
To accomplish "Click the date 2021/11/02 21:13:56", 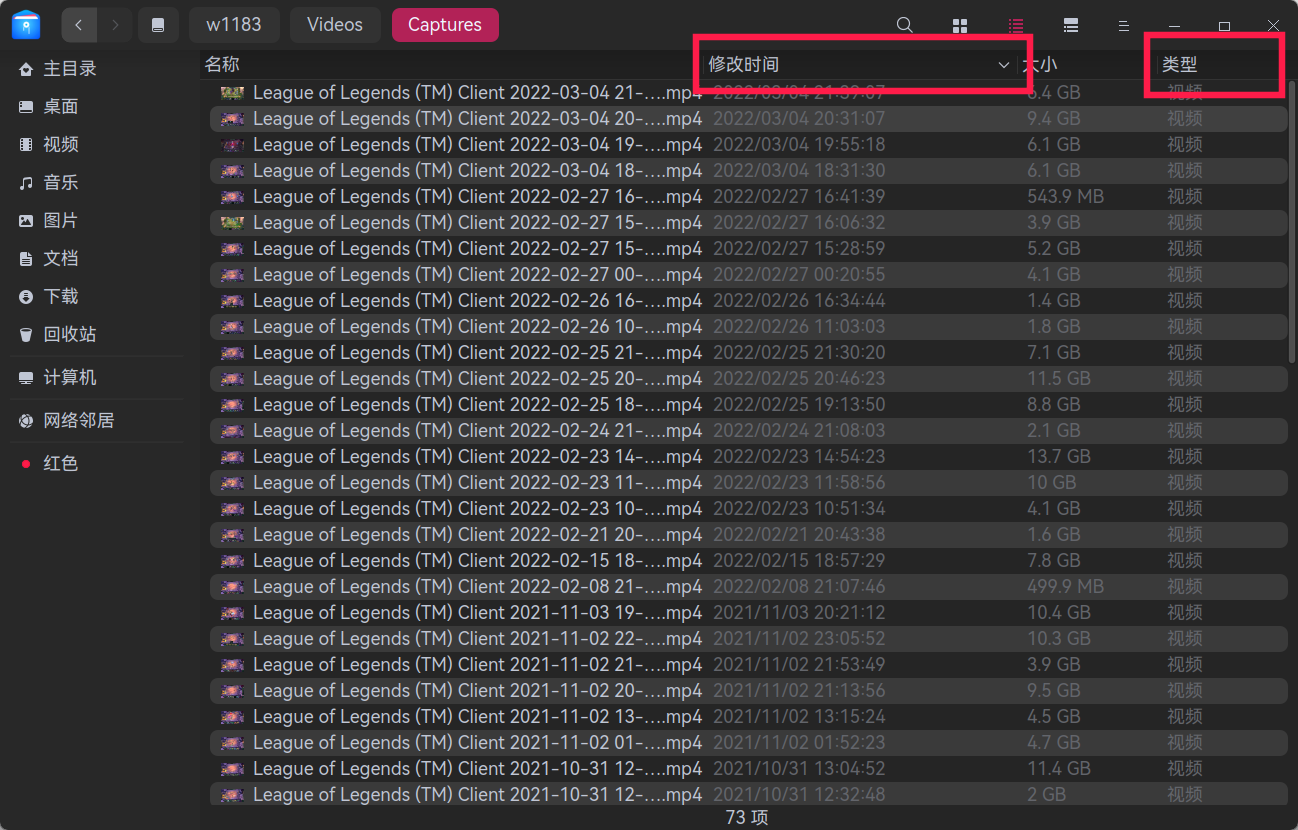I will 799,691.
